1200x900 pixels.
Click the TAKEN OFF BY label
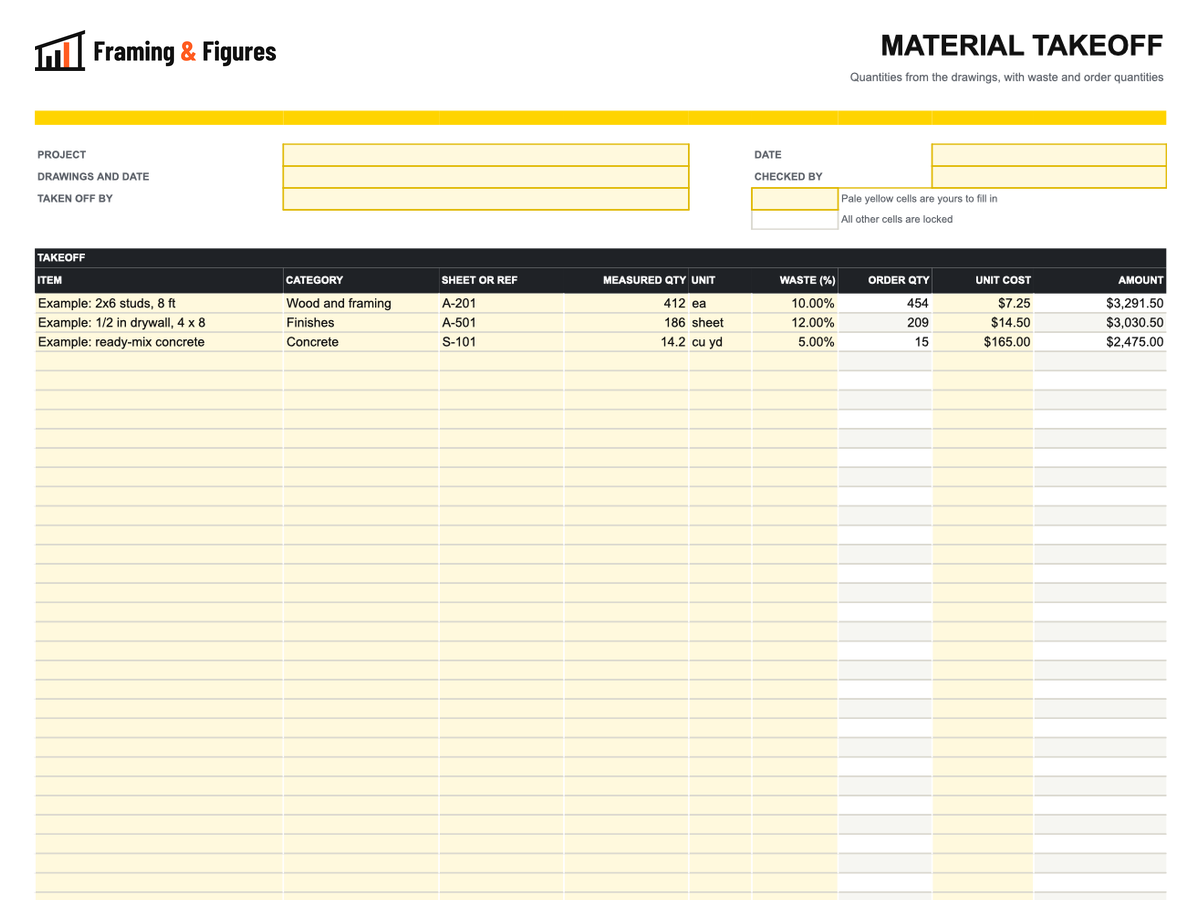(x=75, y=199)
